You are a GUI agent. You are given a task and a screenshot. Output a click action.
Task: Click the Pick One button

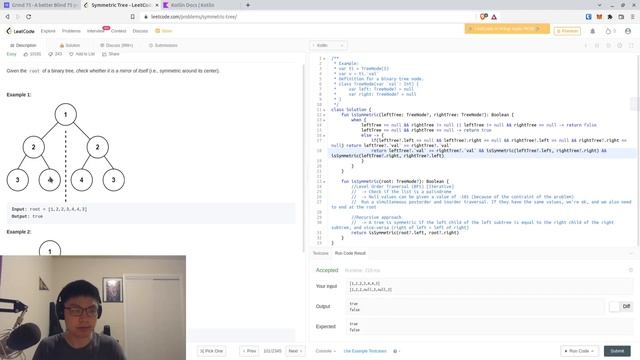[211, 351]
